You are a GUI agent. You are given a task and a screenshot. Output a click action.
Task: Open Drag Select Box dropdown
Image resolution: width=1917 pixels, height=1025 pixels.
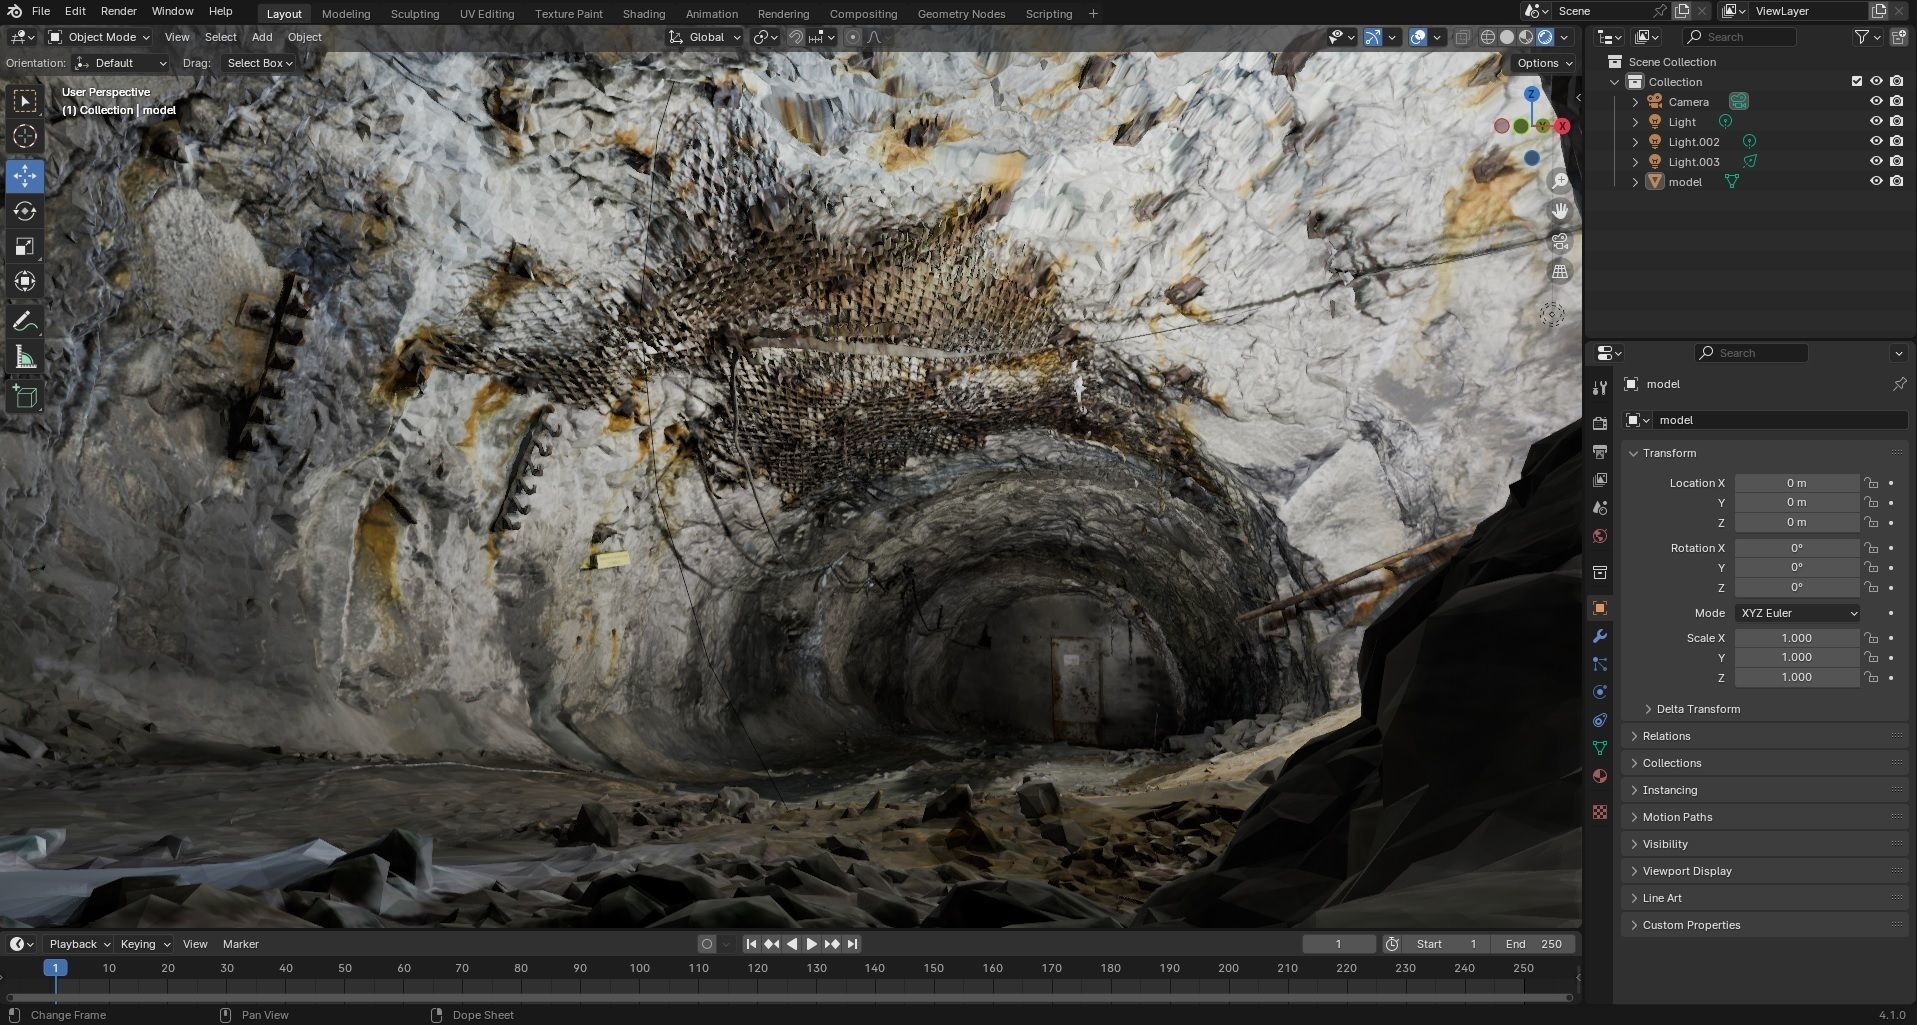(258, 63)
